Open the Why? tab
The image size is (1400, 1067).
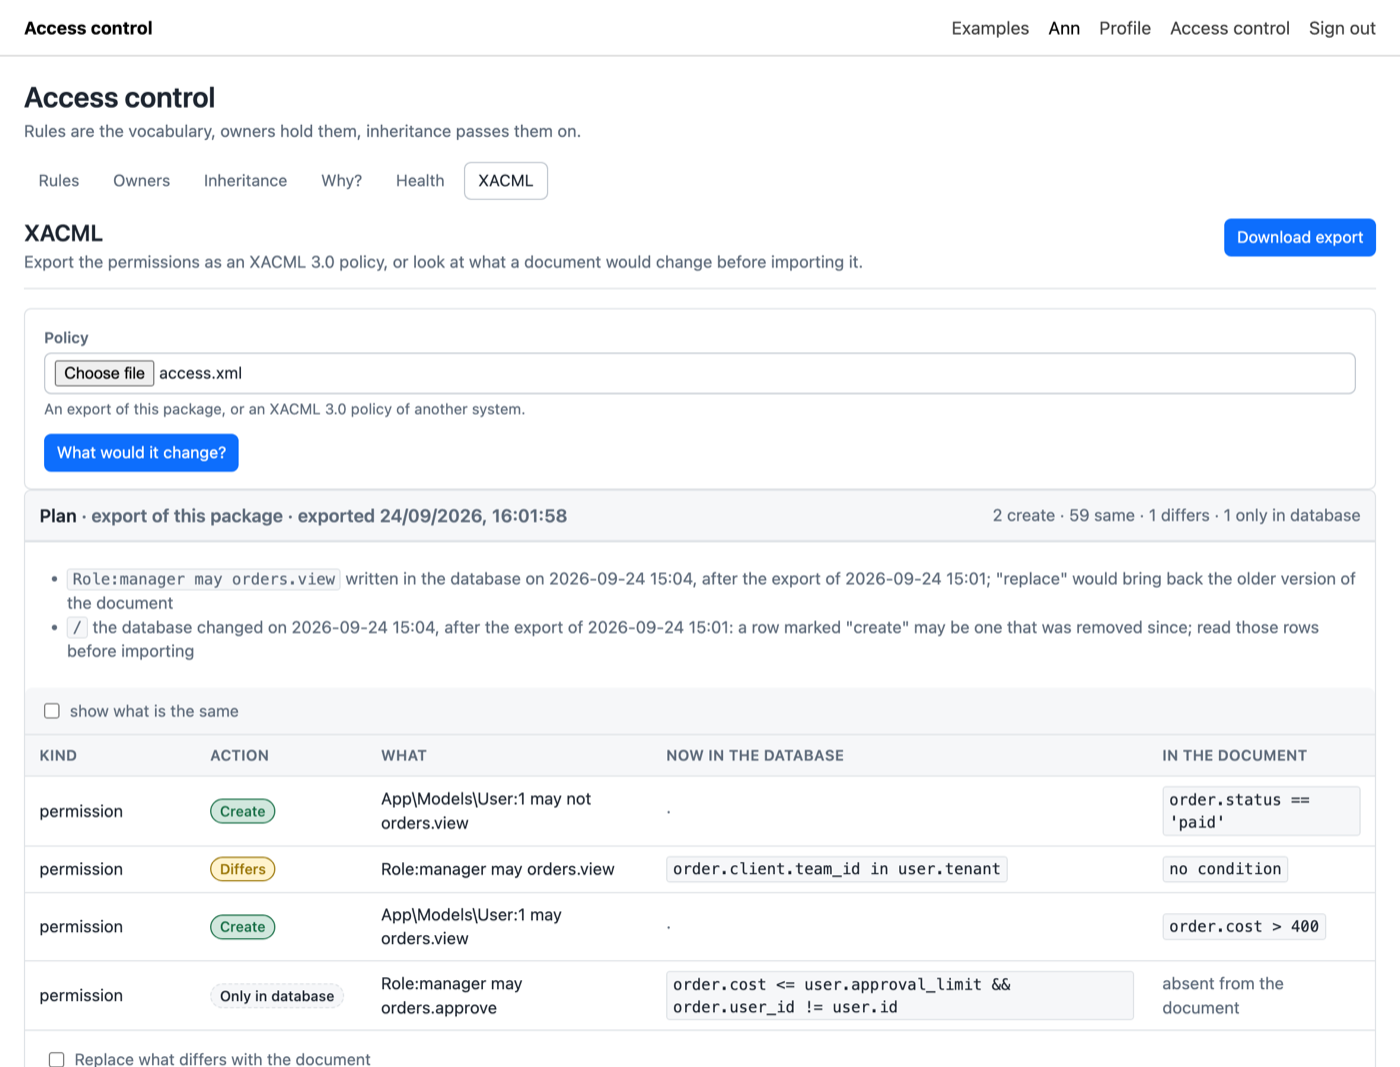coord(341,181)
